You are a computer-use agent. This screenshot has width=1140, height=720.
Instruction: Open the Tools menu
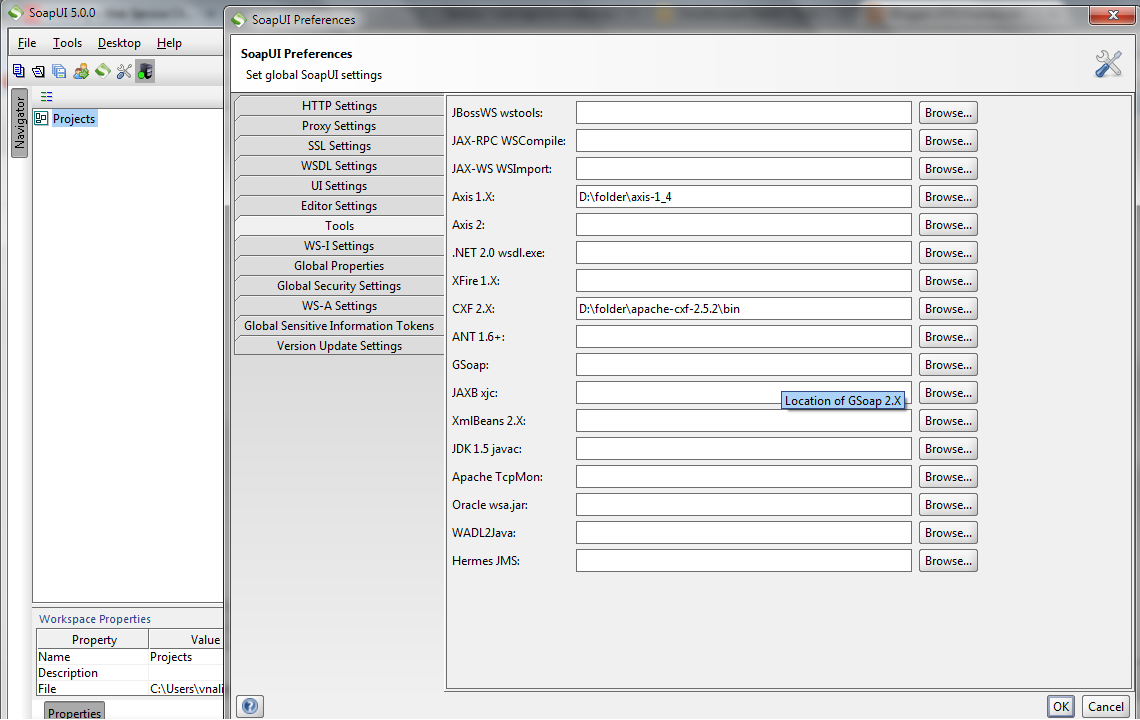pyautogui.click(x=66, y=43)
